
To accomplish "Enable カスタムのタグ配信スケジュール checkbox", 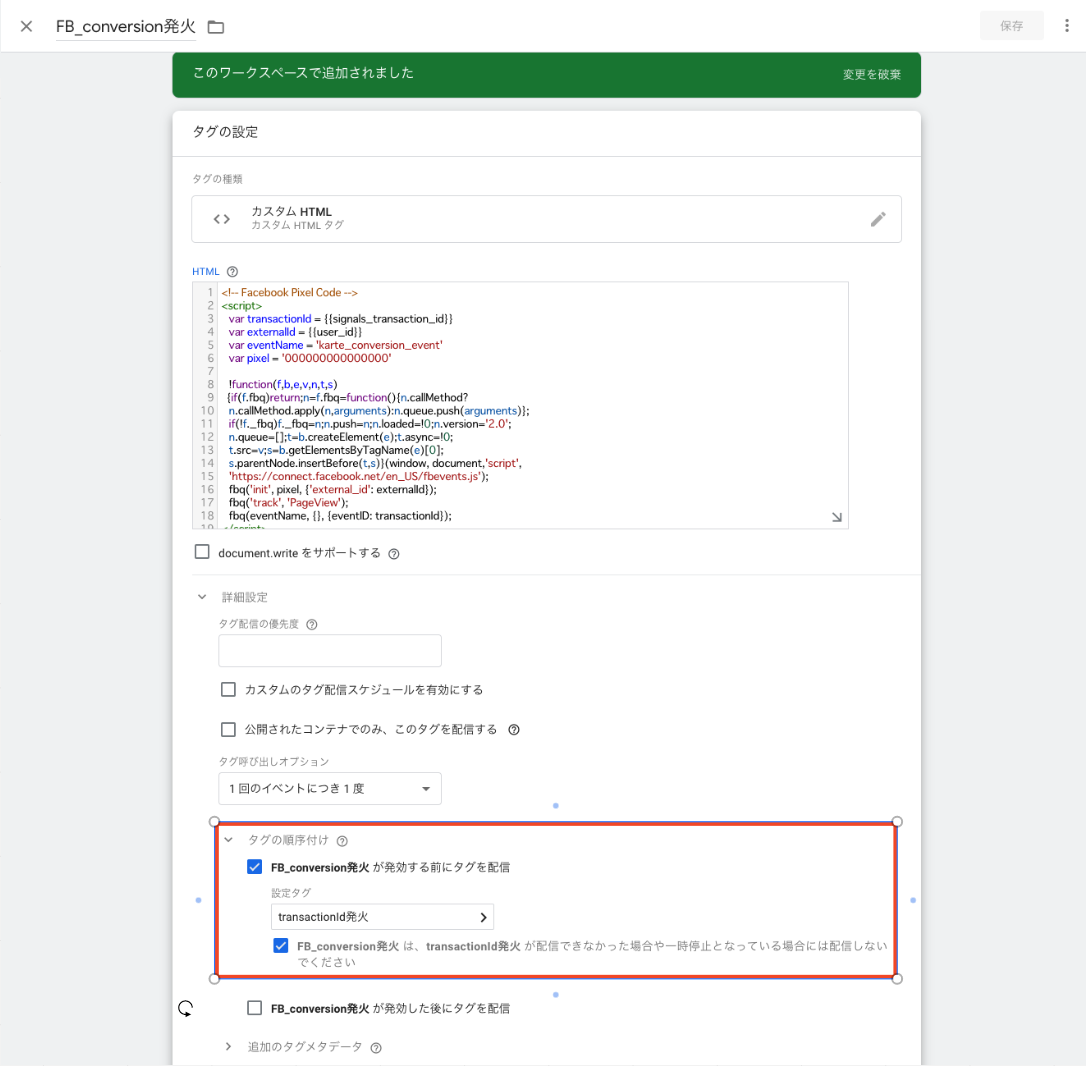I will pyautogui.click(x=228, y=689).
